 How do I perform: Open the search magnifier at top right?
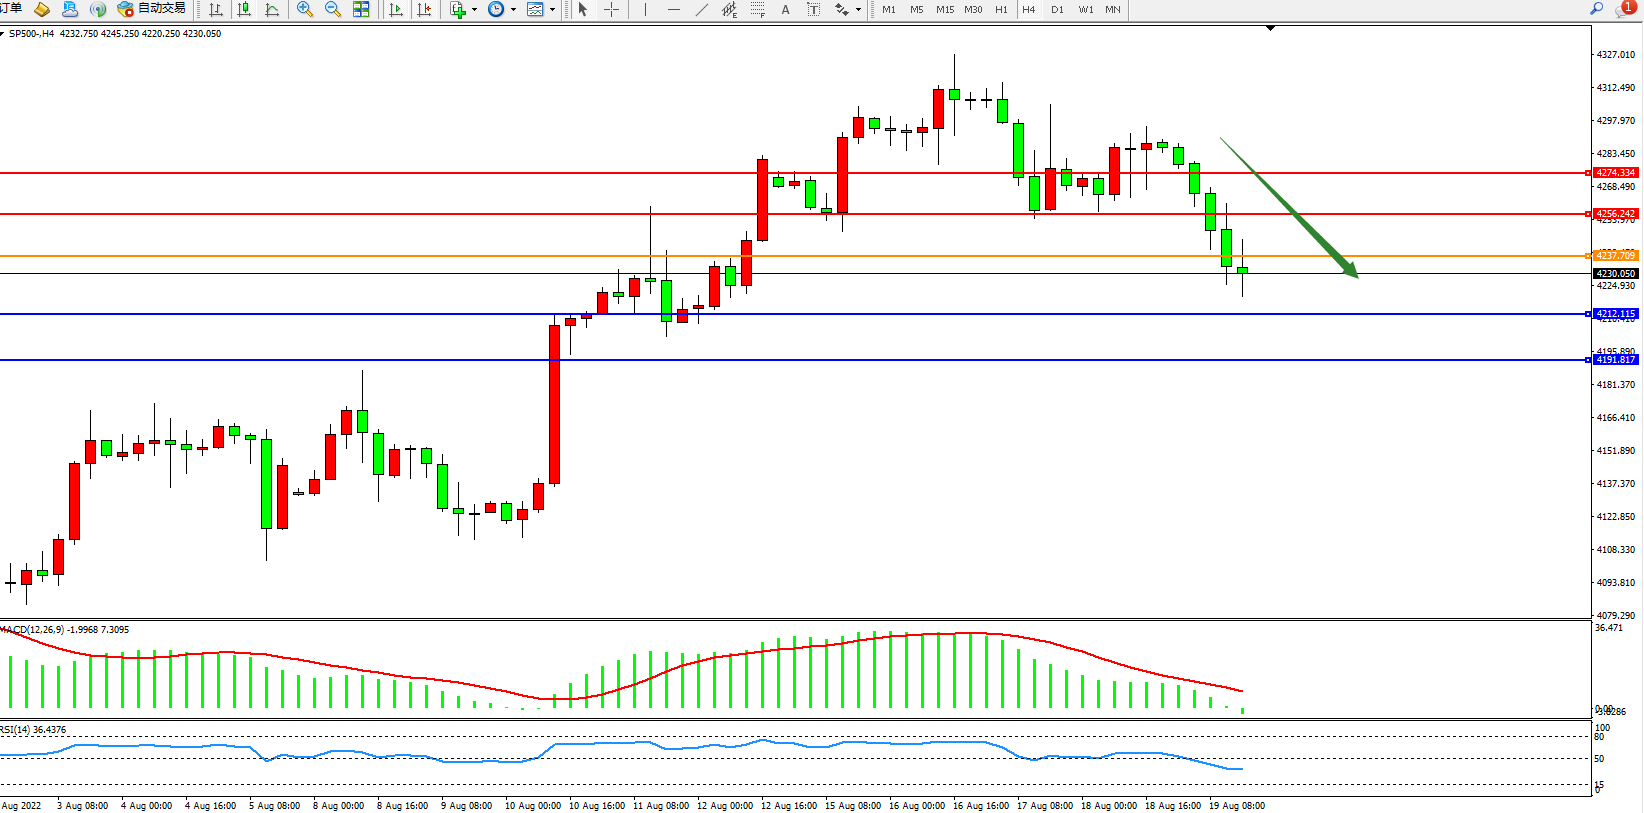(x=1596, y=9)
